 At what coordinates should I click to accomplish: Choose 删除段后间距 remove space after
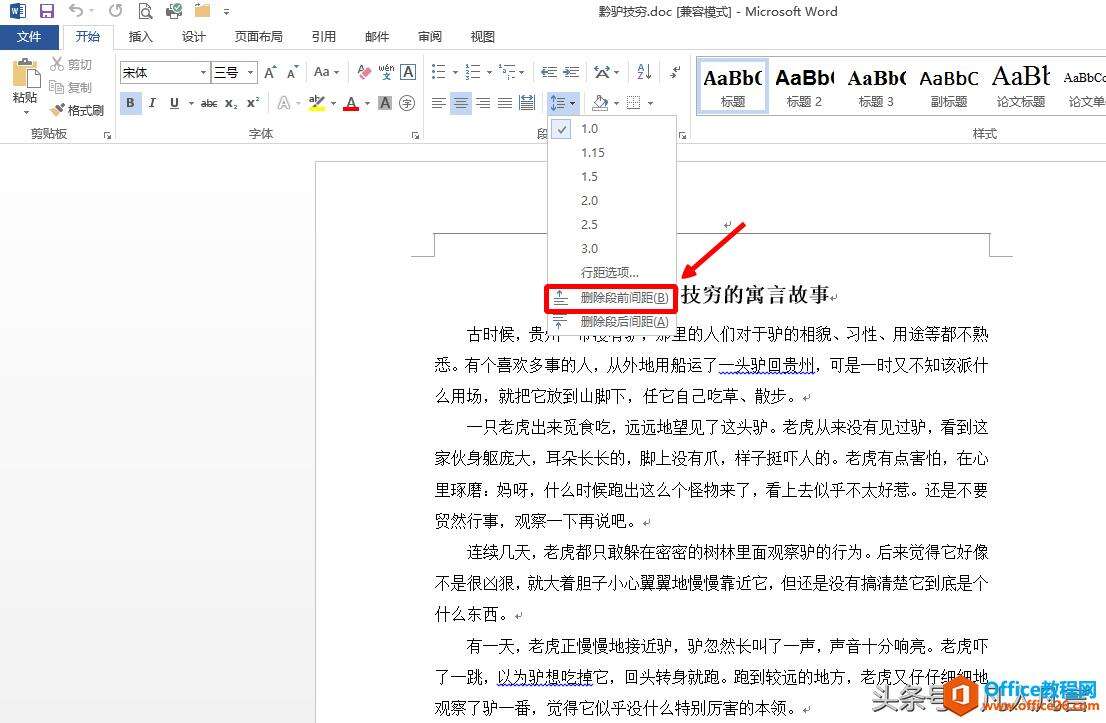point(612,322)
